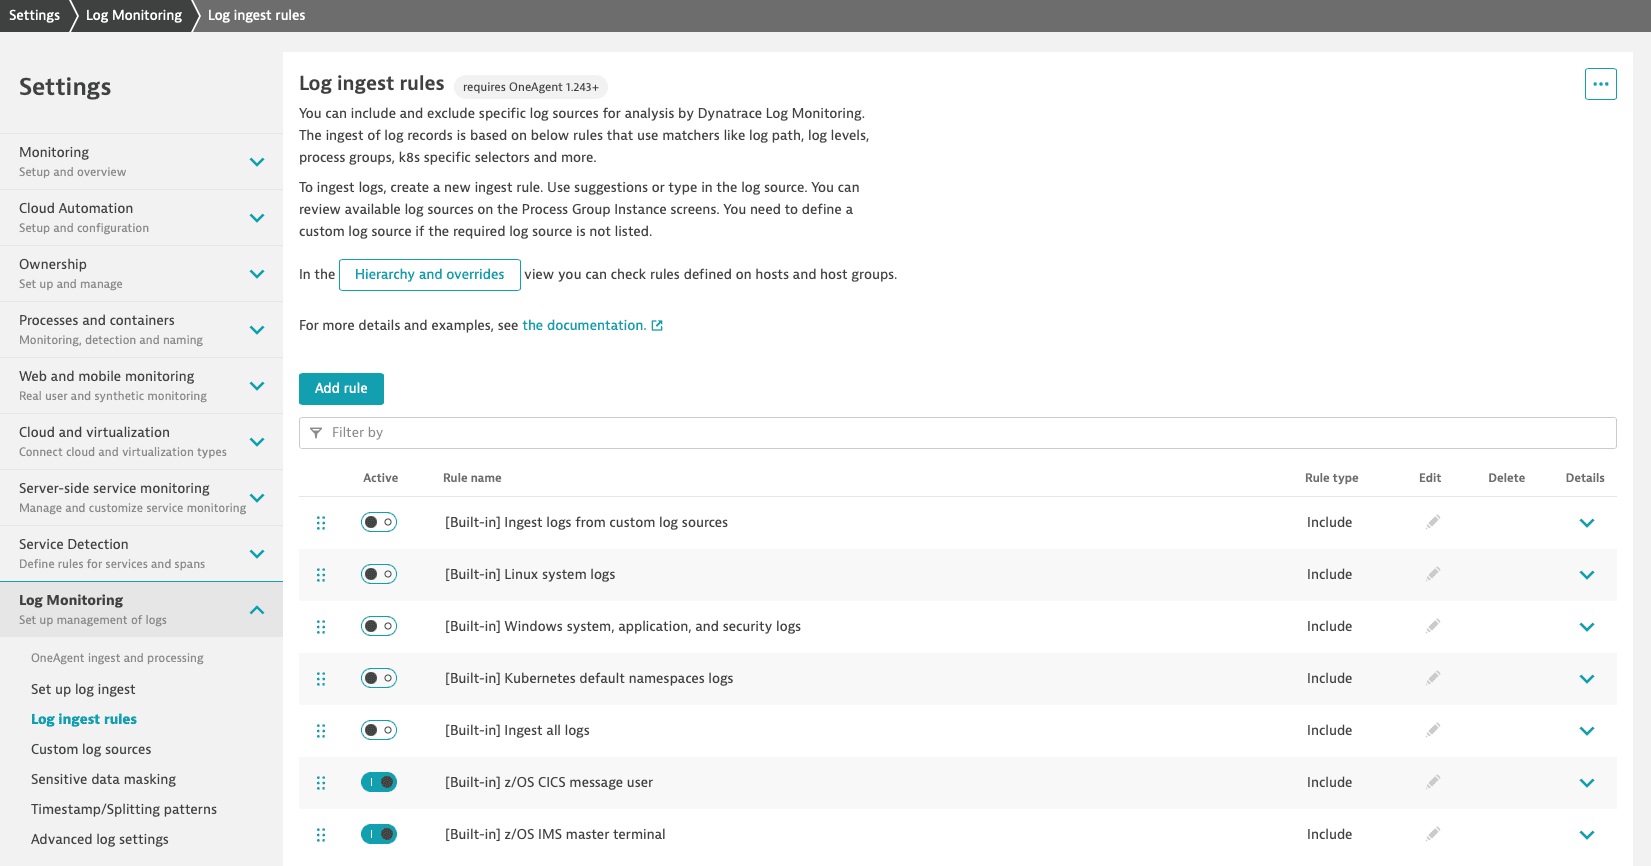Expand details of Ingest all logs rule

[1587, 731]
